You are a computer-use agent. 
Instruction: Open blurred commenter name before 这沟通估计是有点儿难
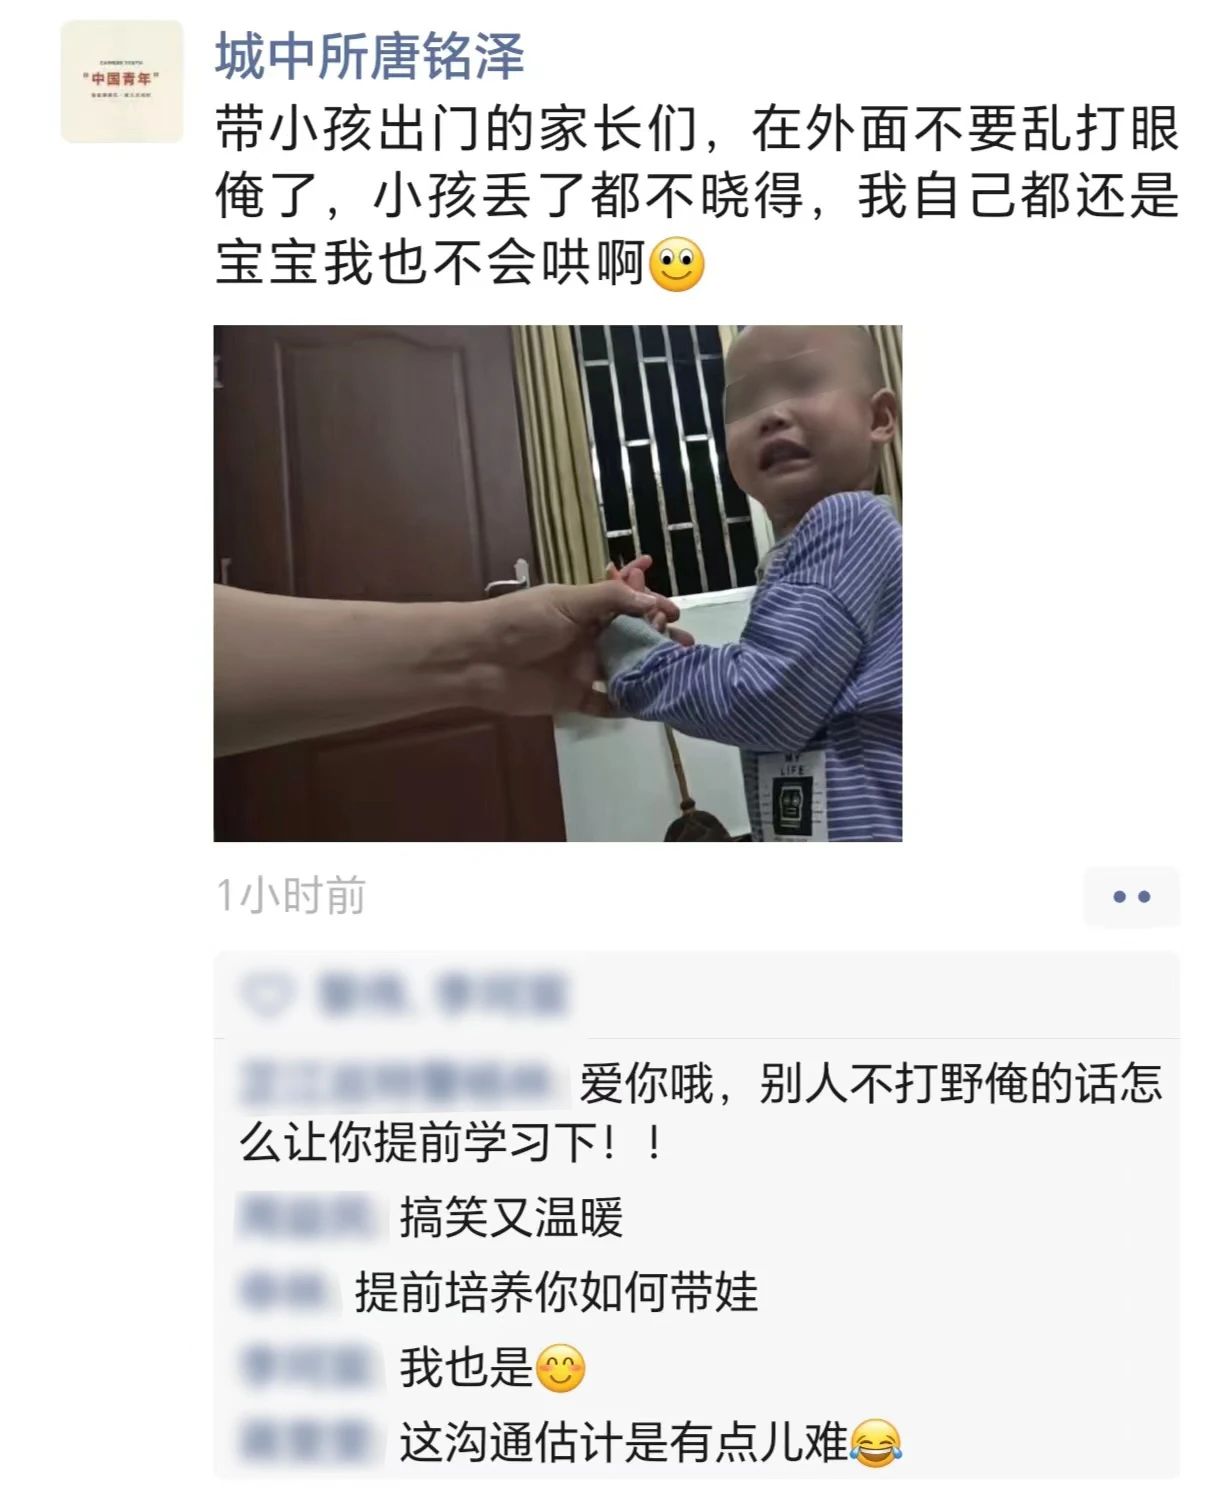point(310,1442)
